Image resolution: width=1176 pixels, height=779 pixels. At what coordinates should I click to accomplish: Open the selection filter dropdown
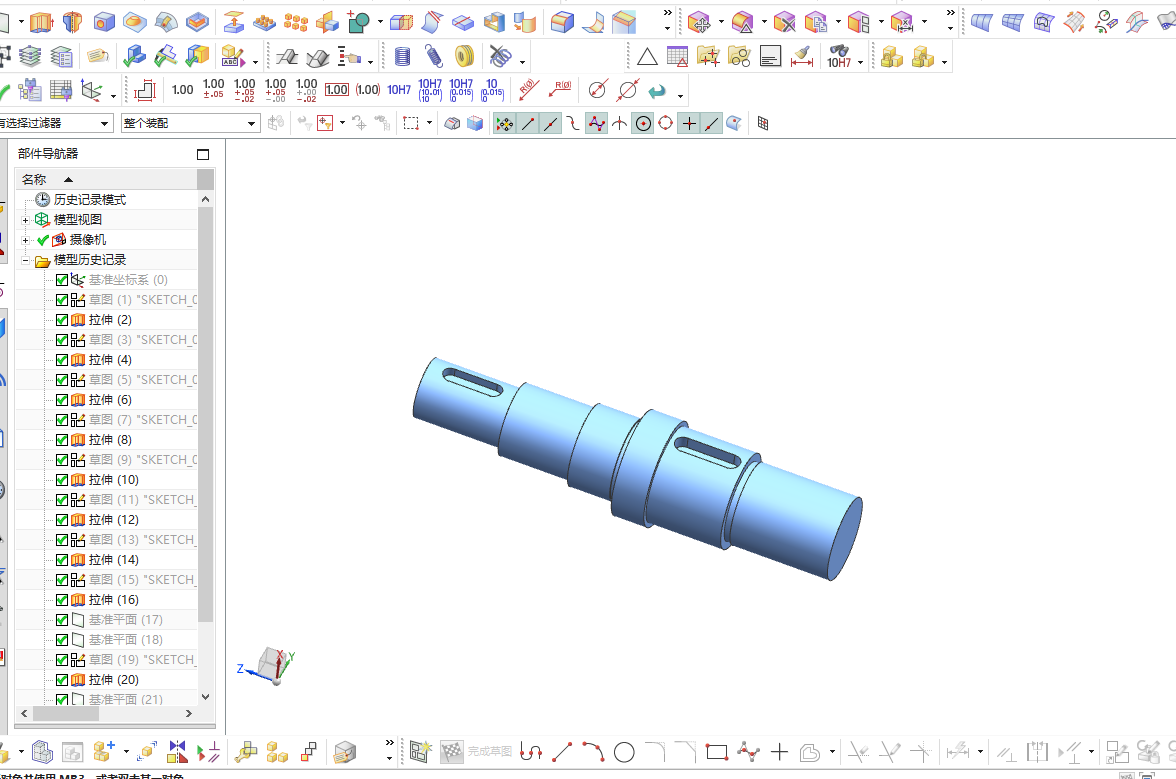point(106,123)
